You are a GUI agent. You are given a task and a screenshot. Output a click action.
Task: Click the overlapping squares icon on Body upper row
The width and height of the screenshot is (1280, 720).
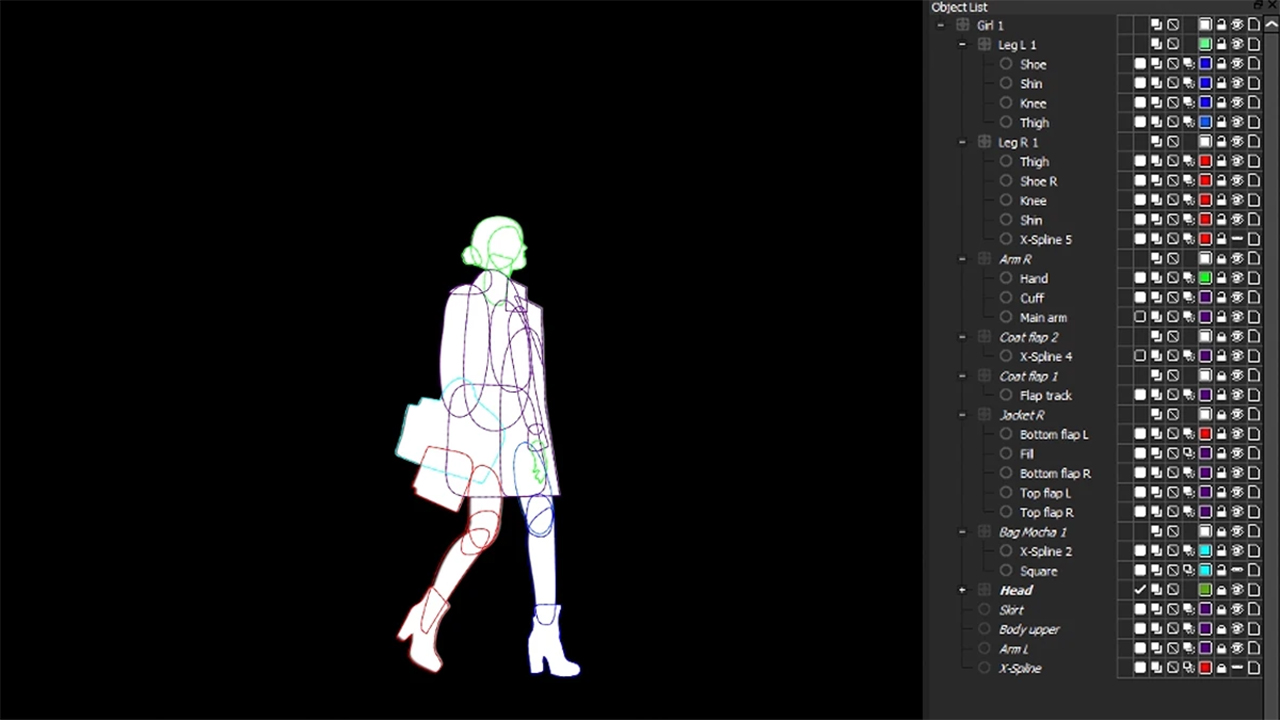pos(1156,629)
